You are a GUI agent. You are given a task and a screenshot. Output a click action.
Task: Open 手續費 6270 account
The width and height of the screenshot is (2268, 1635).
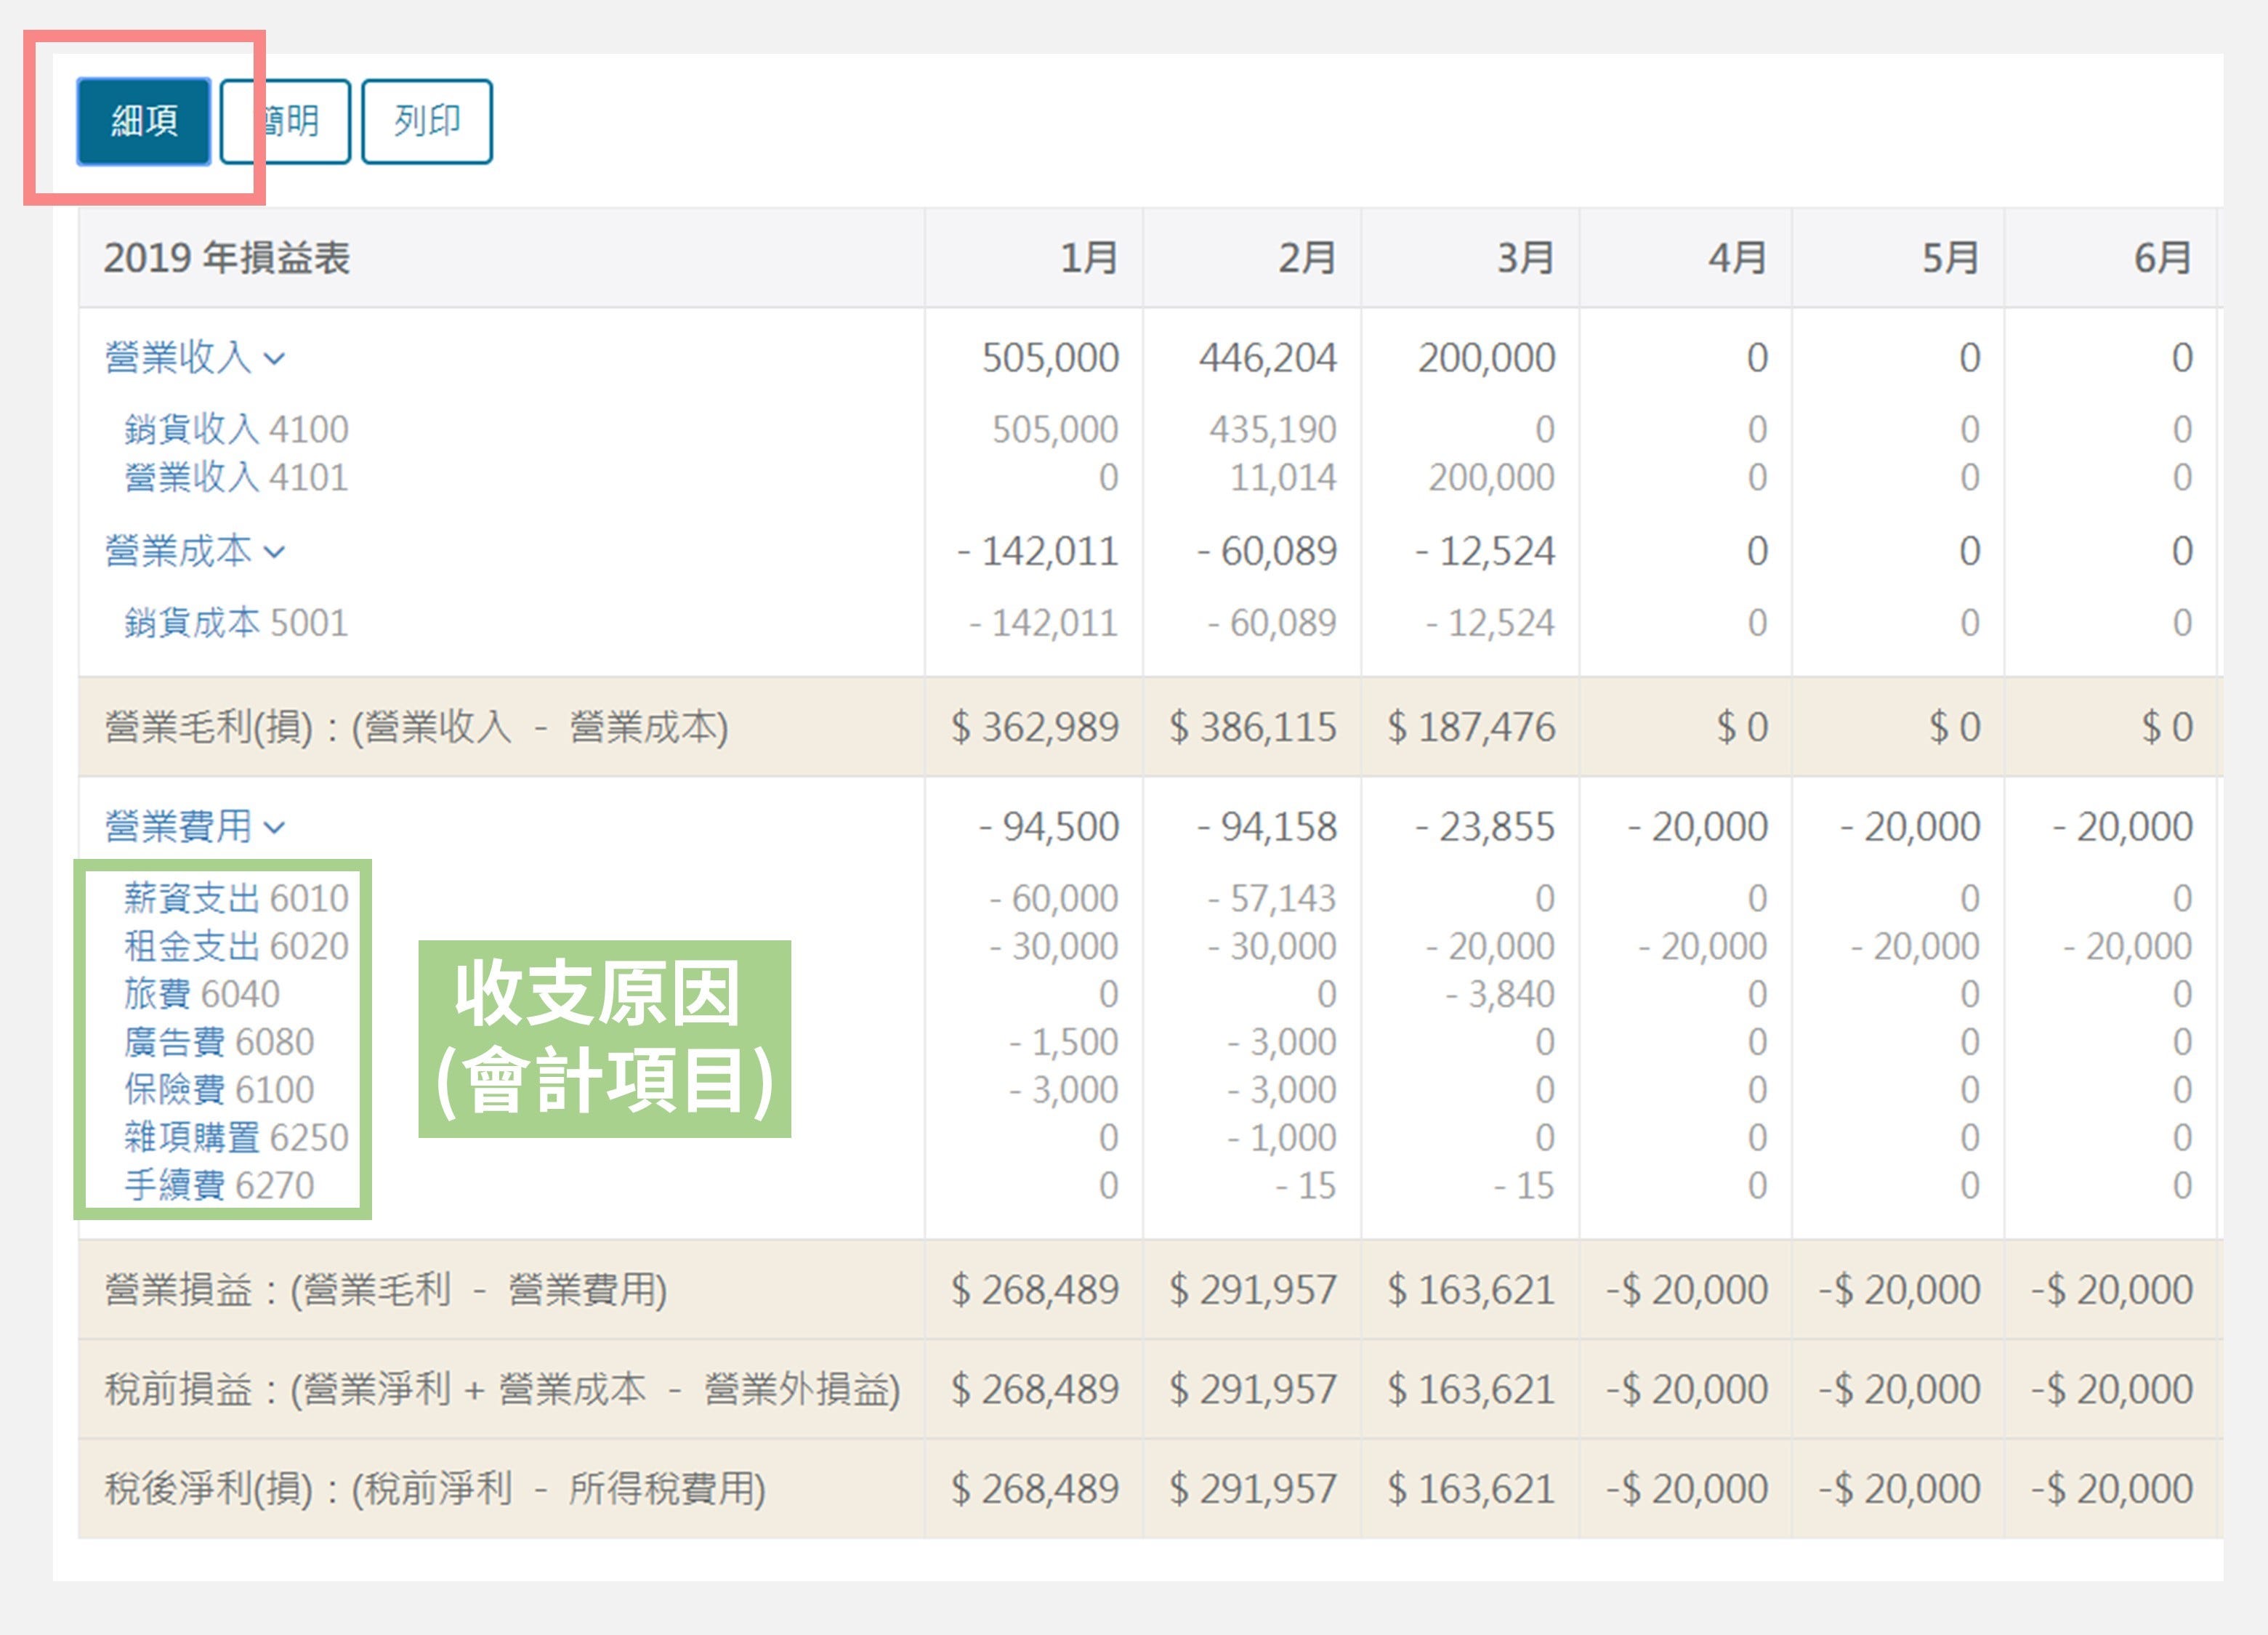(x=219, y=1185)
